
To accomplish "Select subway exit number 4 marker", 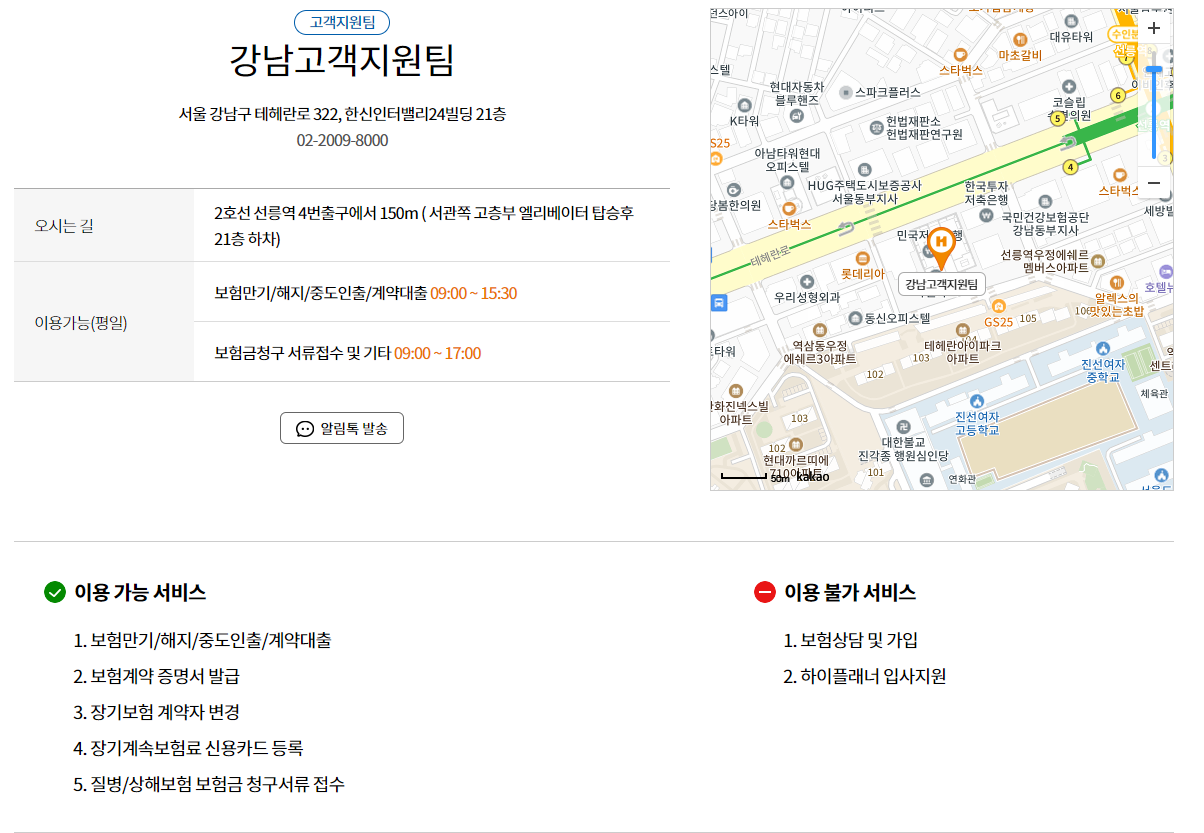I will [1070, 167].
